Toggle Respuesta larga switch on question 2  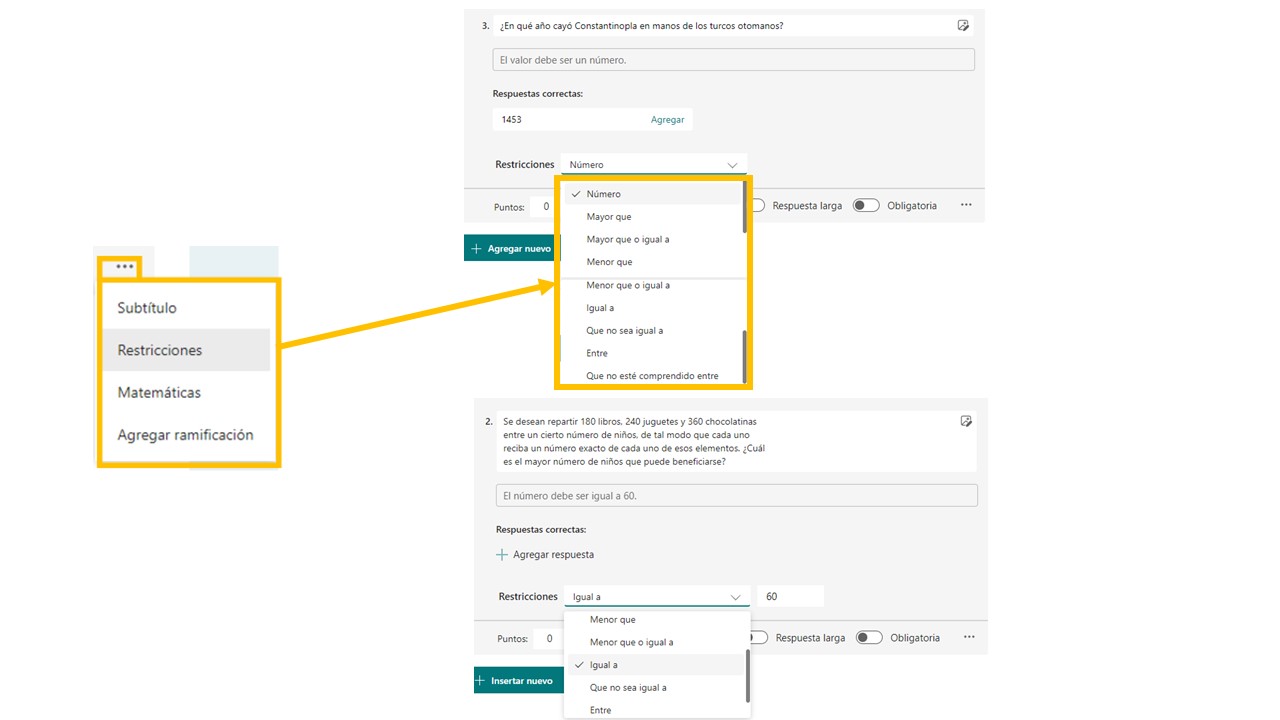(760, 638)
